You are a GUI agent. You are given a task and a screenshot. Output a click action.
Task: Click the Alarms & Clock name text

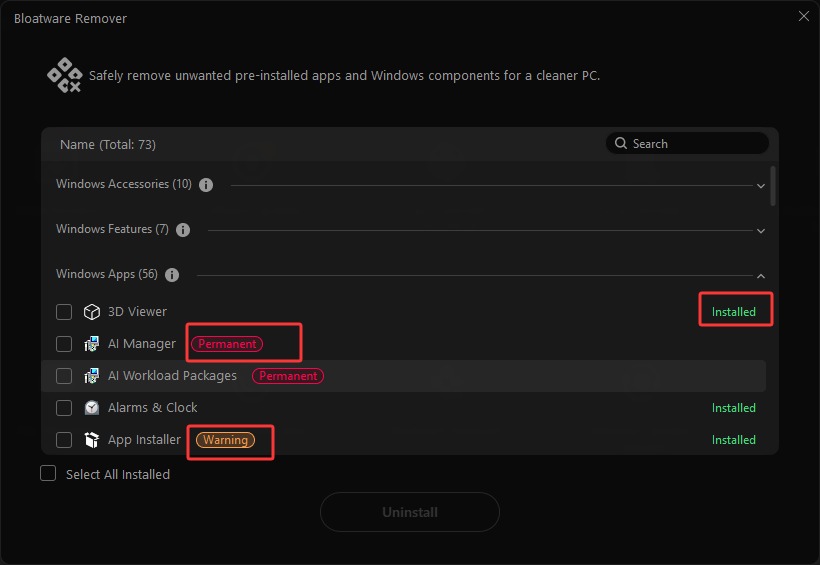pos(153,408)
